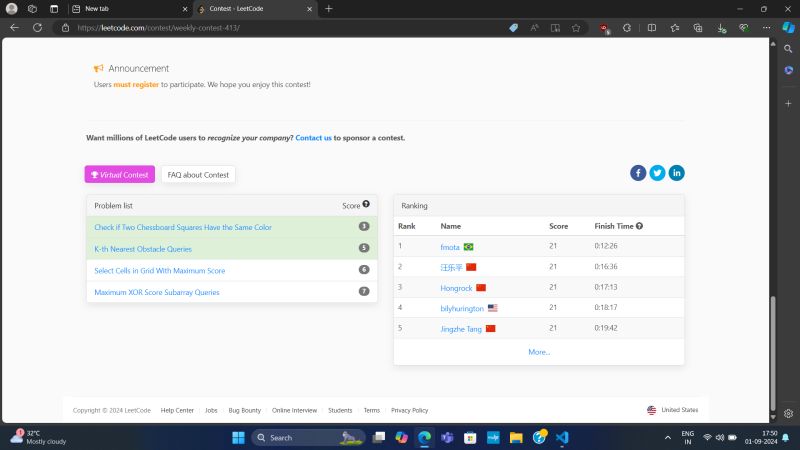
Task: View profile of fmota
Action: click(449, 247)
